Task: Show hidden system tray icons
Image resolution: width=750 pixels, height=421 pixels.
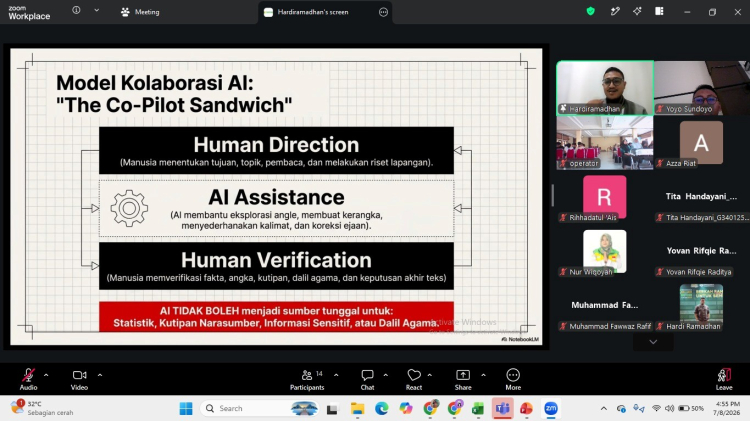Action: coord(604,409)
